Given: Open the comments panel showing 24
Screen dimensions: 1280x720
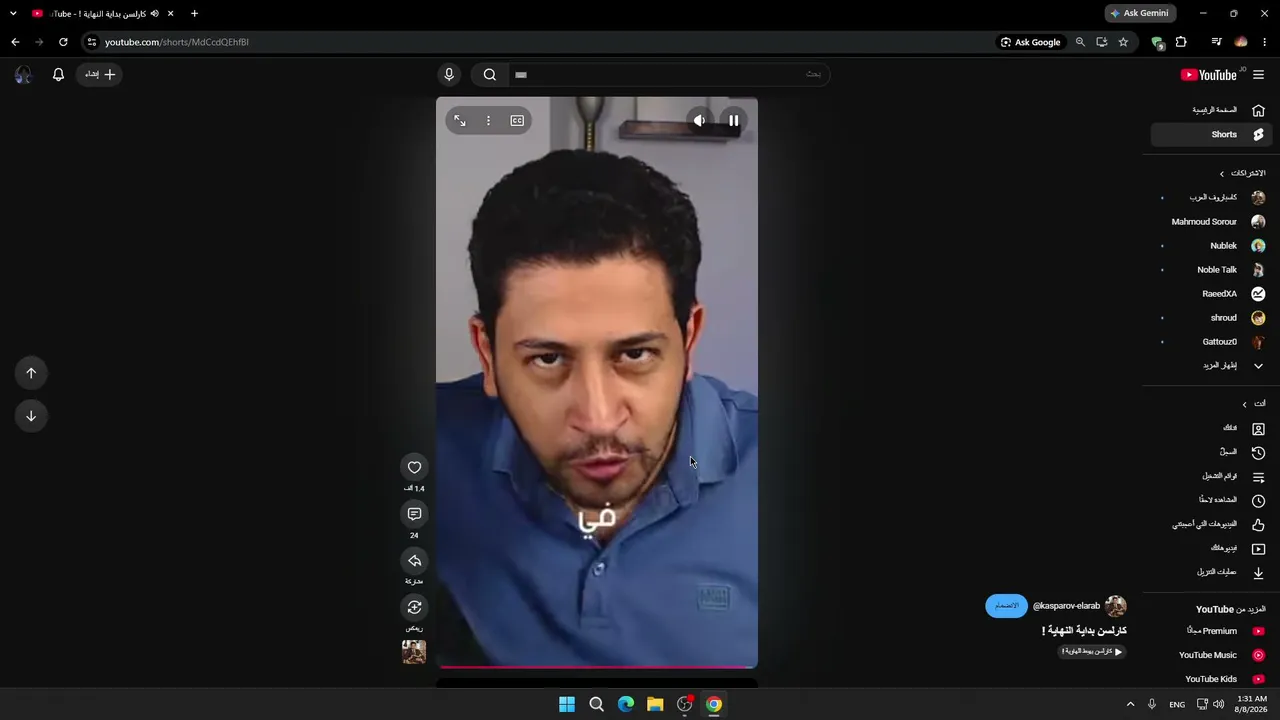Looking at the screenshot, I should click(414, 514).
